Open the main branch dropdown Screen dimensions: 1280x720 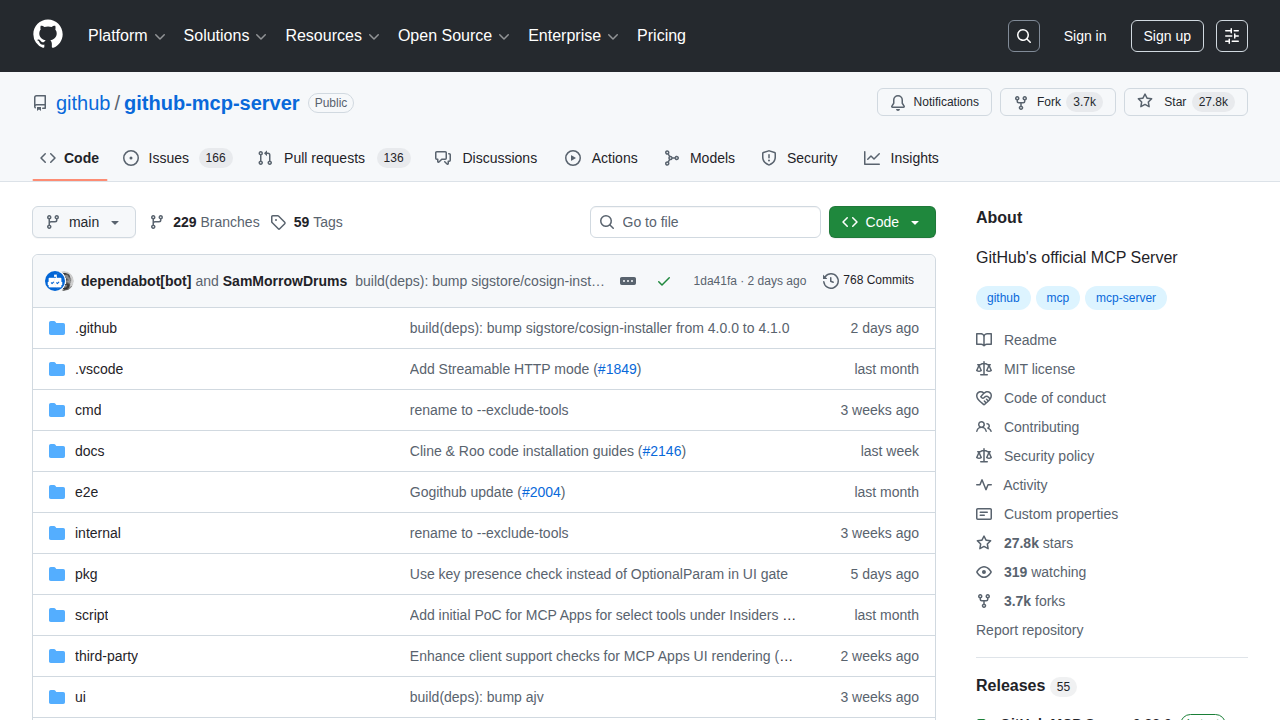coord(84,222)
